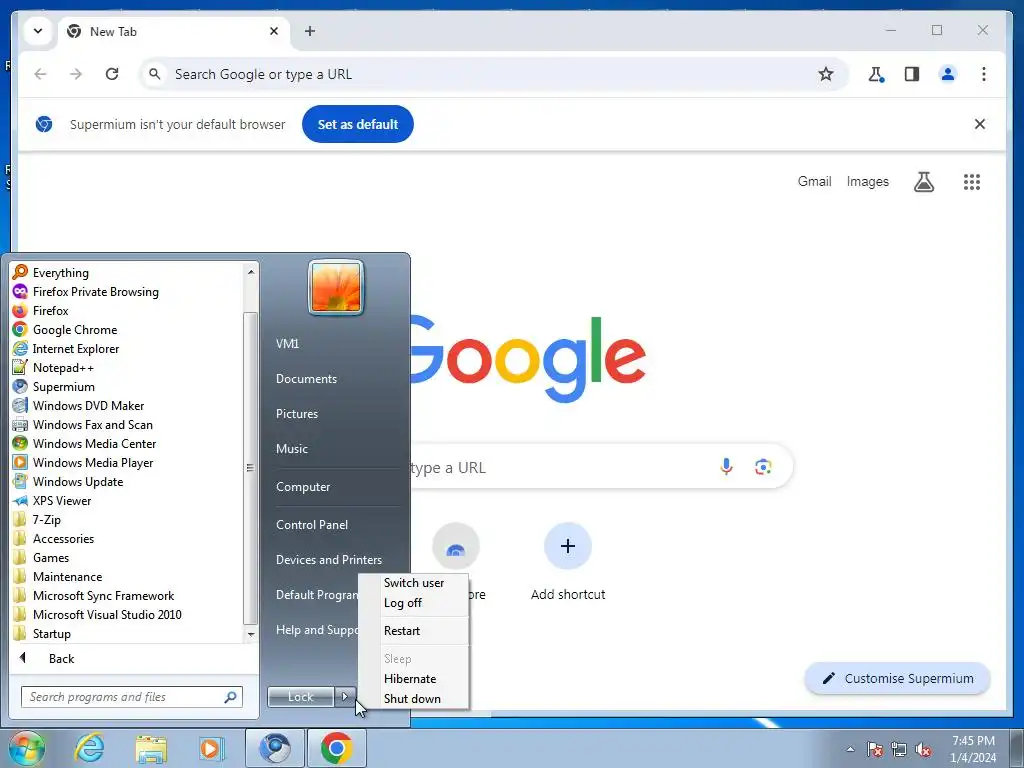This screenshot has height=768, width=1024.
Task: Click Set as default button
Action: tap(358, 124)
